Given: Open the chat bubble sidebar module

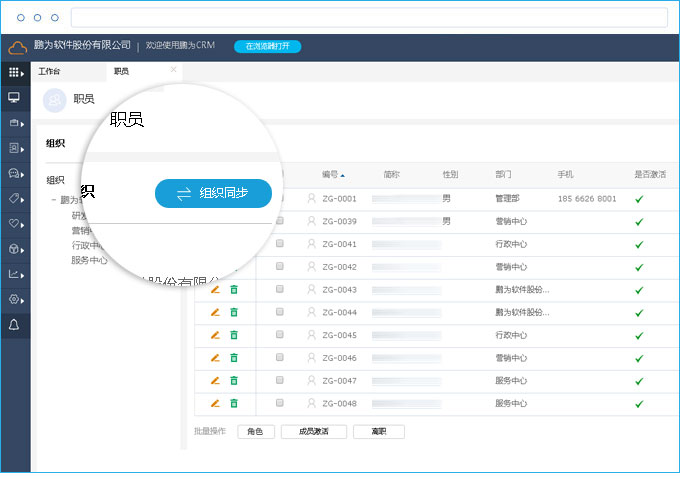Looking at the screenshot, I should click(x=14, y=173).
